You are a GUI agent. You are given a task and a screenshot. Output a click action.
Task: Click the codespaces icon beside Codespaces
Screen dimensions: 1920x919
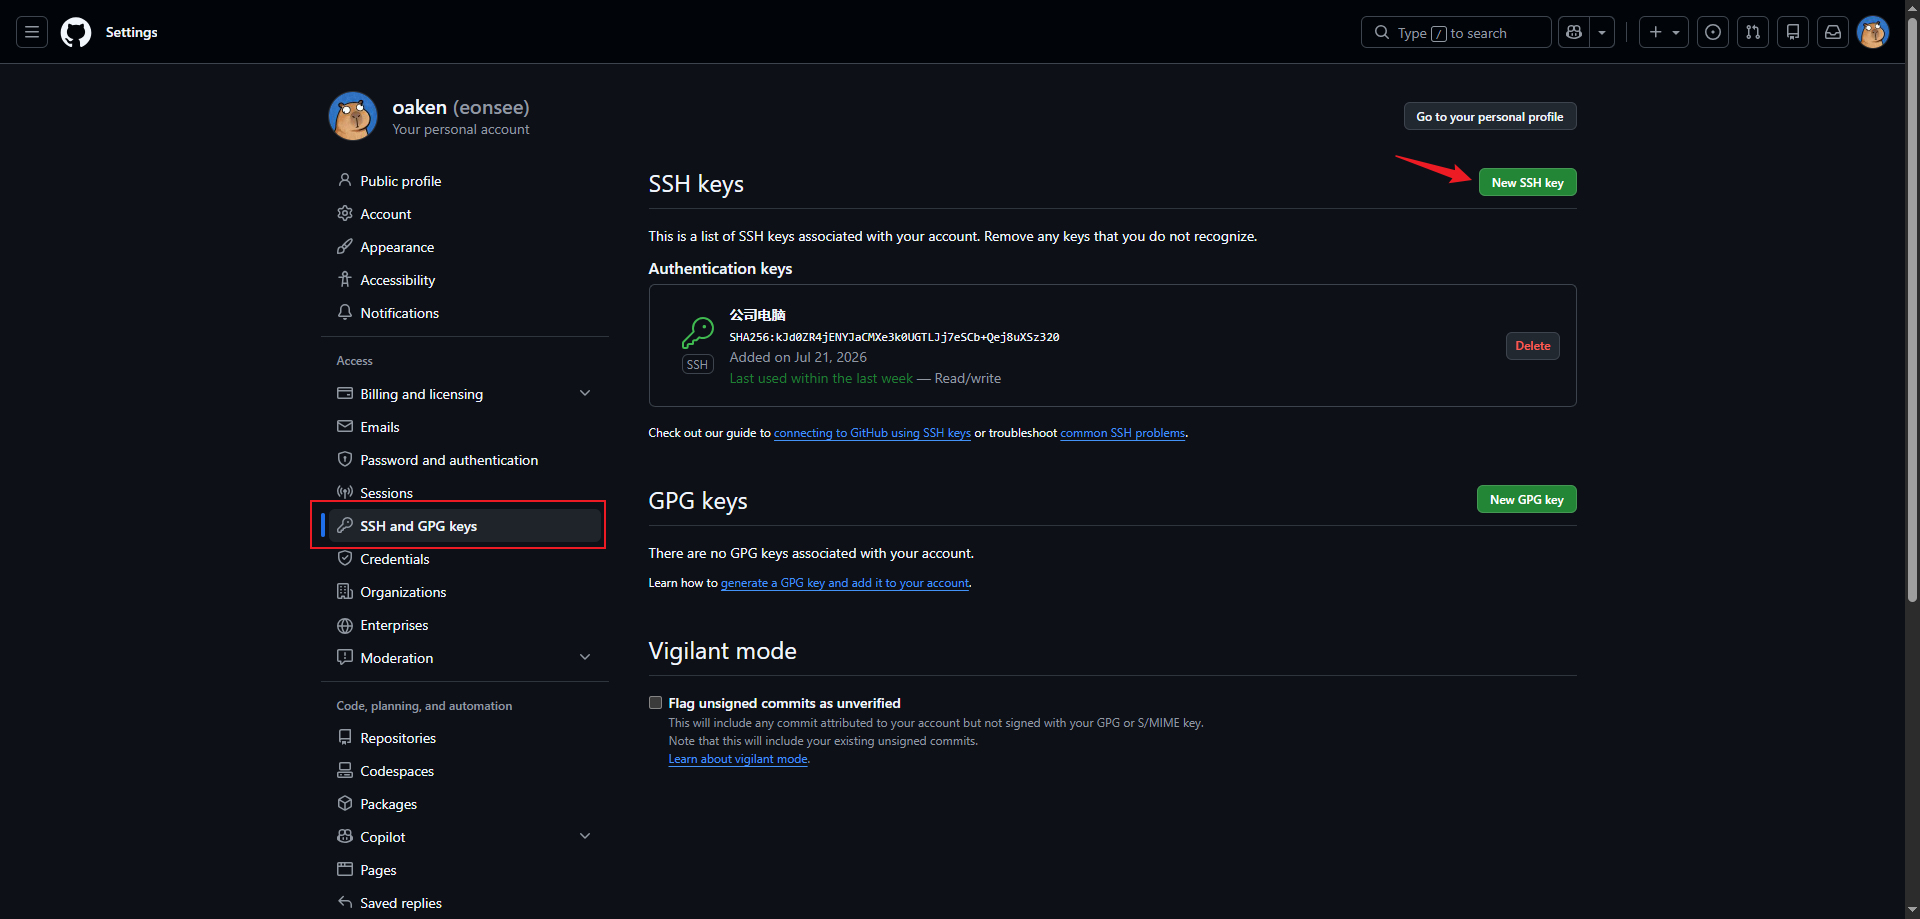tap(345, 770)
